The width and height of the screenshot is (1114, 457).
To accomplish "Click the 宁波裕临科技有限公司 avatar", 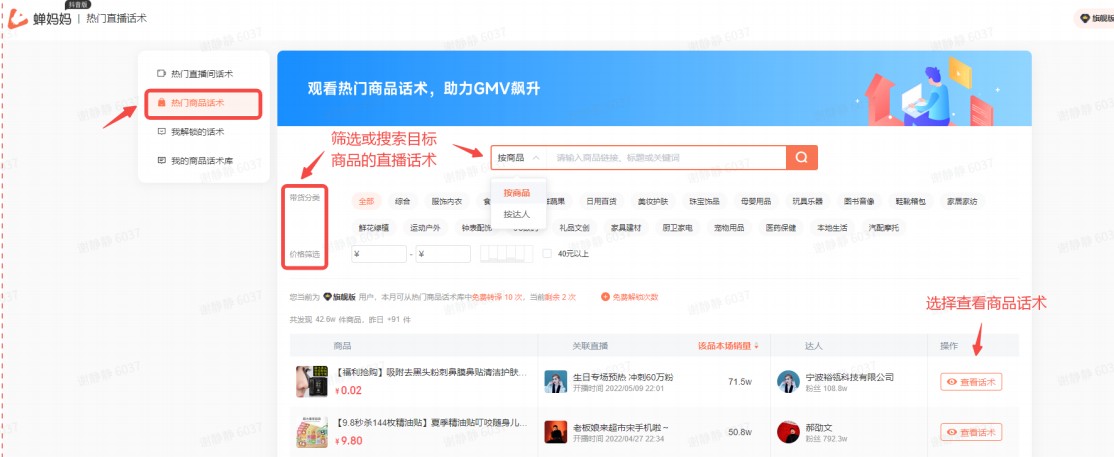I will [789, 382].
